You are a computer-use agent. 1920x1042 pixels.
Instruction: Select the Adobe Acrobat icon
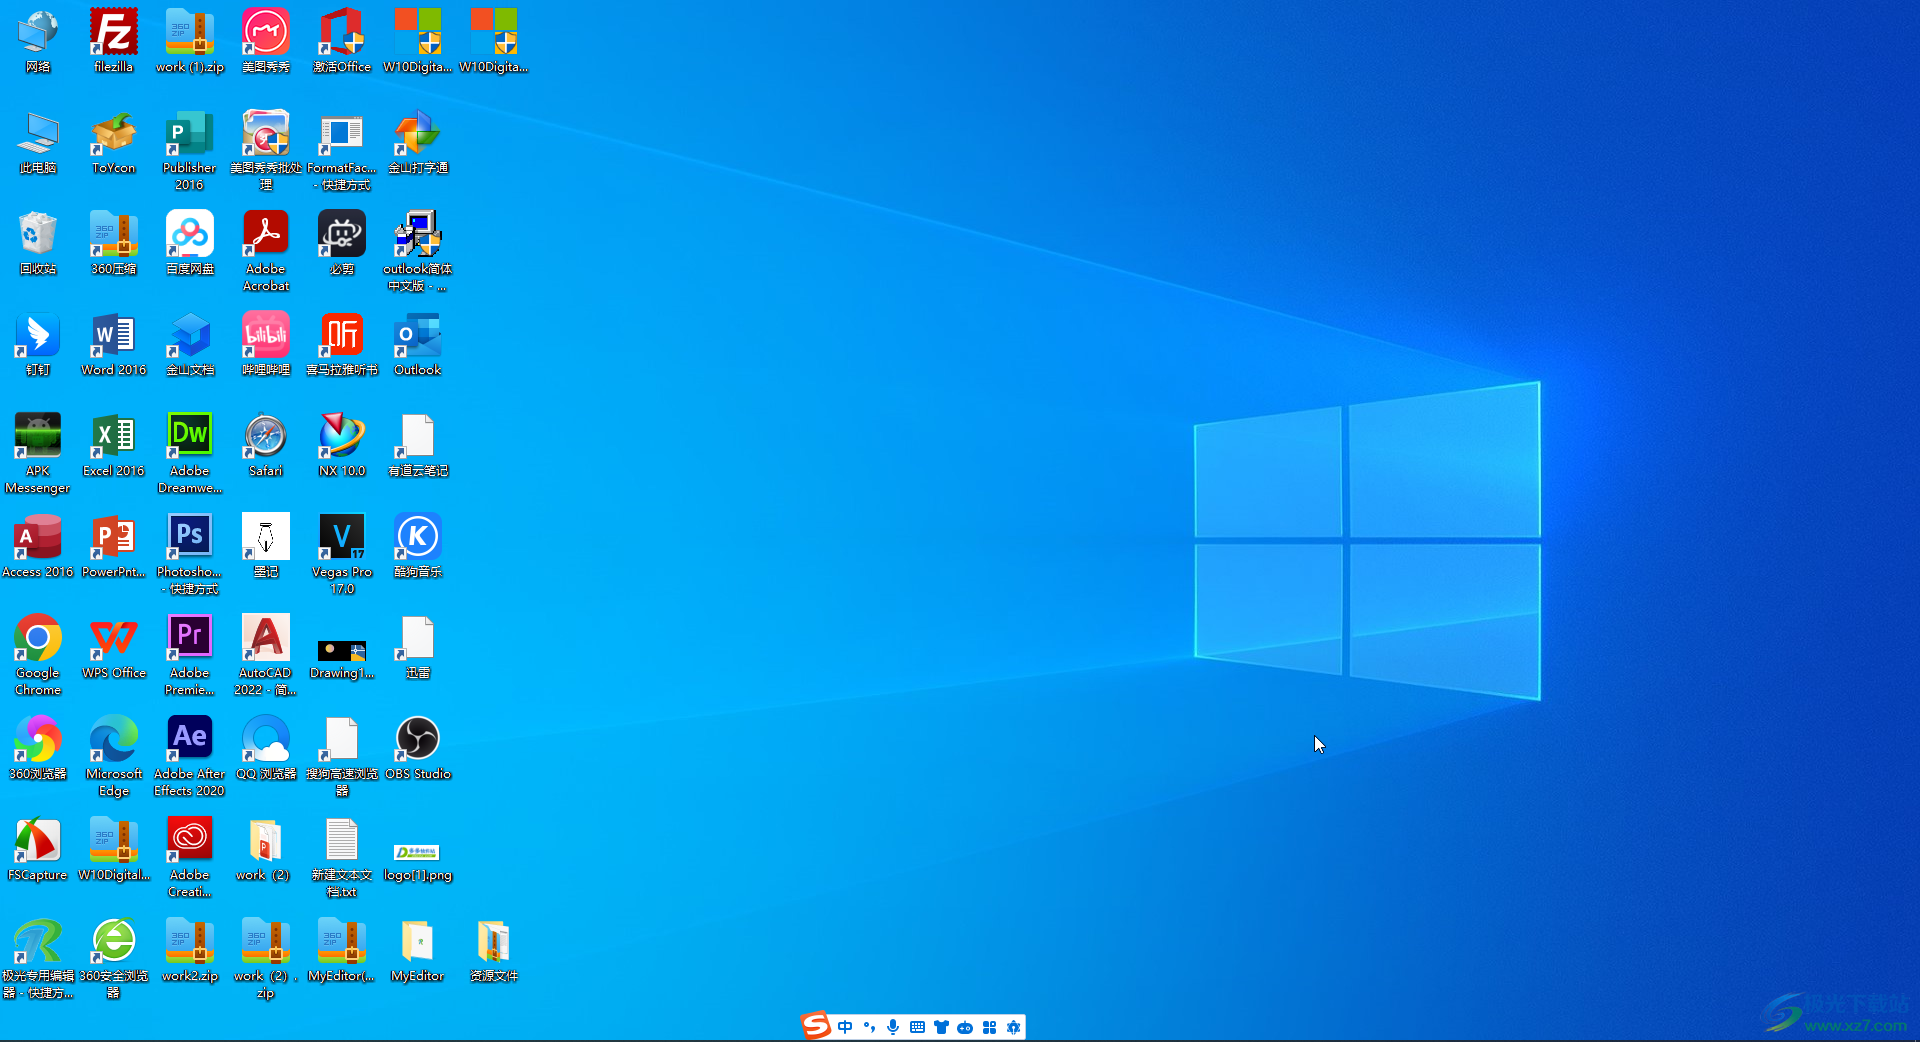coord(266,235)
